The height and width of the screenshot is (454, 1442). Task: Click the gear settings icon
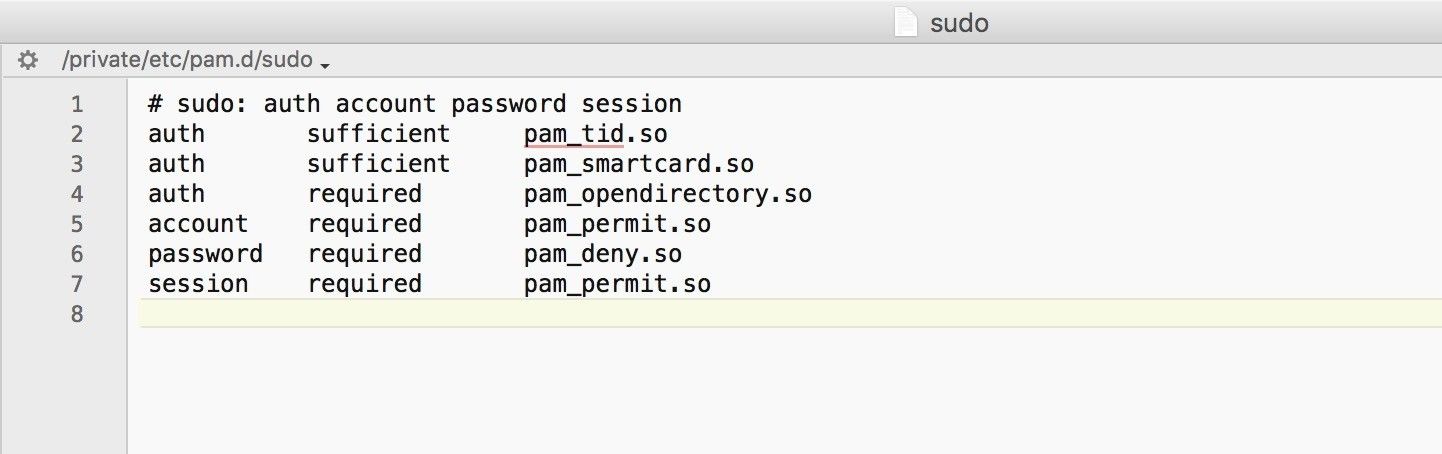[28, 61]
